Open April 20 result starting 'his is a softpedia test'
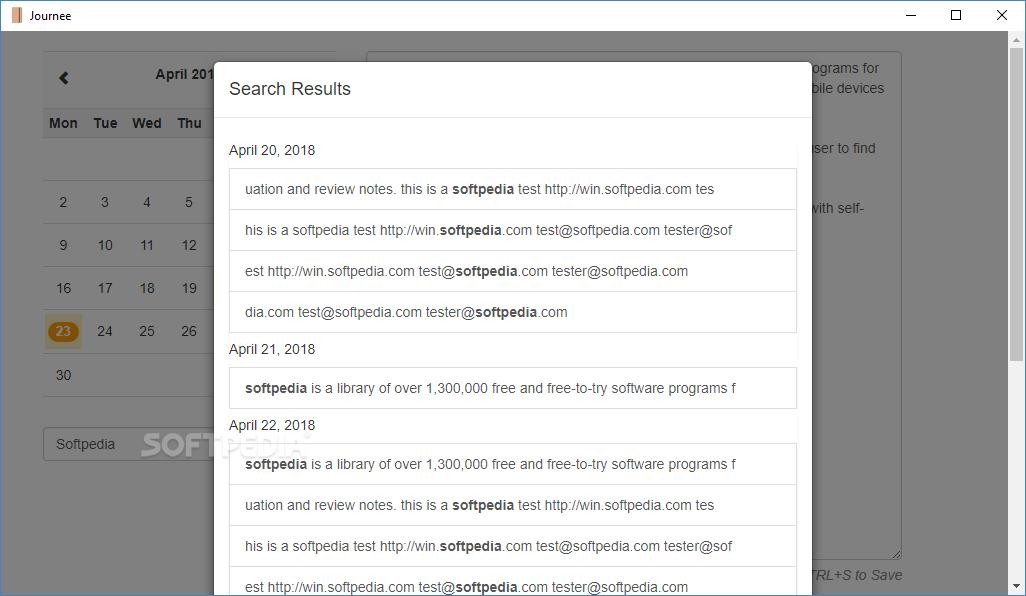This screenshot has height=596, width=1026. click(512, 230)
